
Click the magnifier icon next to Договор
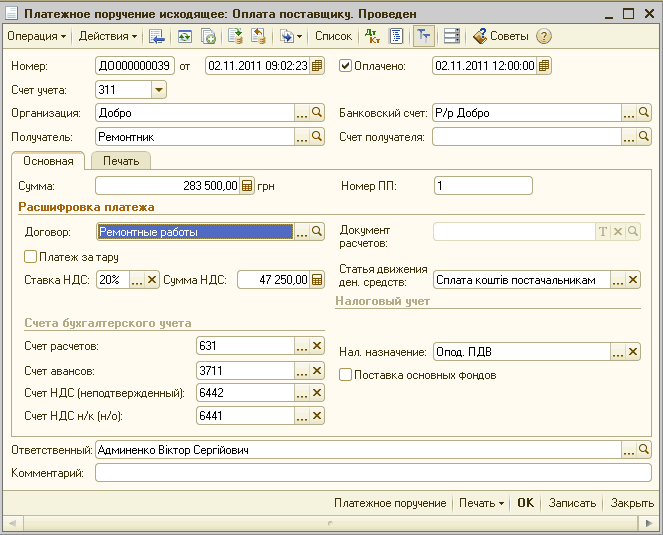[x=317, y=231]
